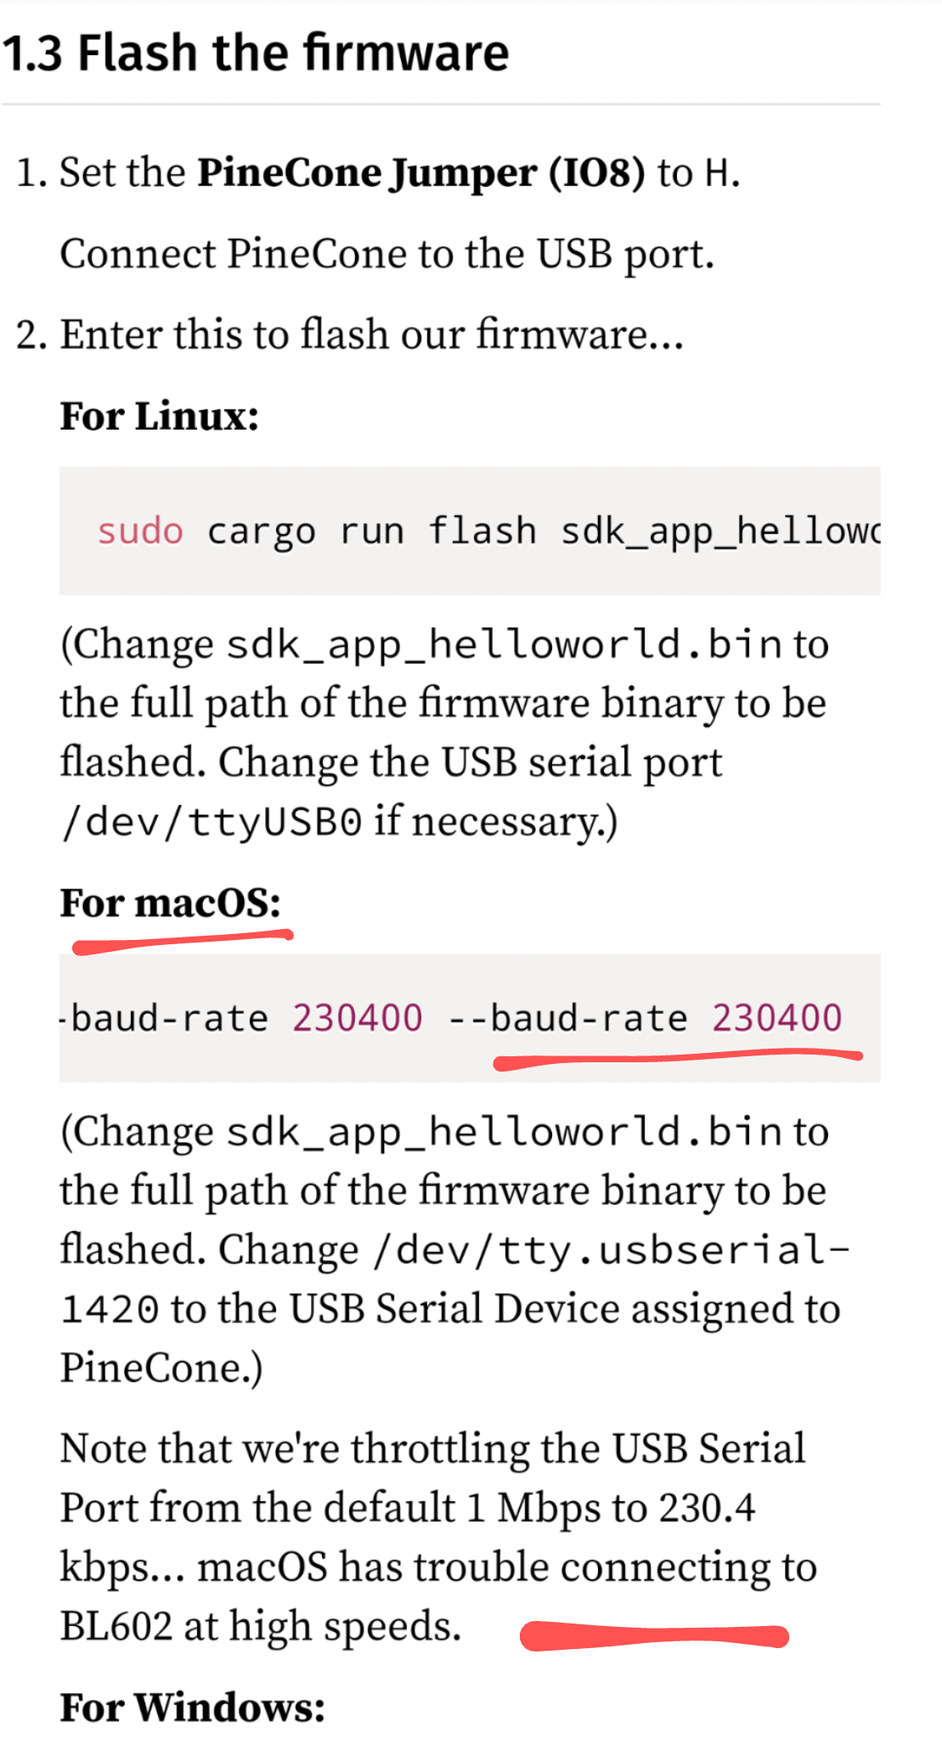Click the "Enter this to flash our firmware..." step

tap(371, 335)
